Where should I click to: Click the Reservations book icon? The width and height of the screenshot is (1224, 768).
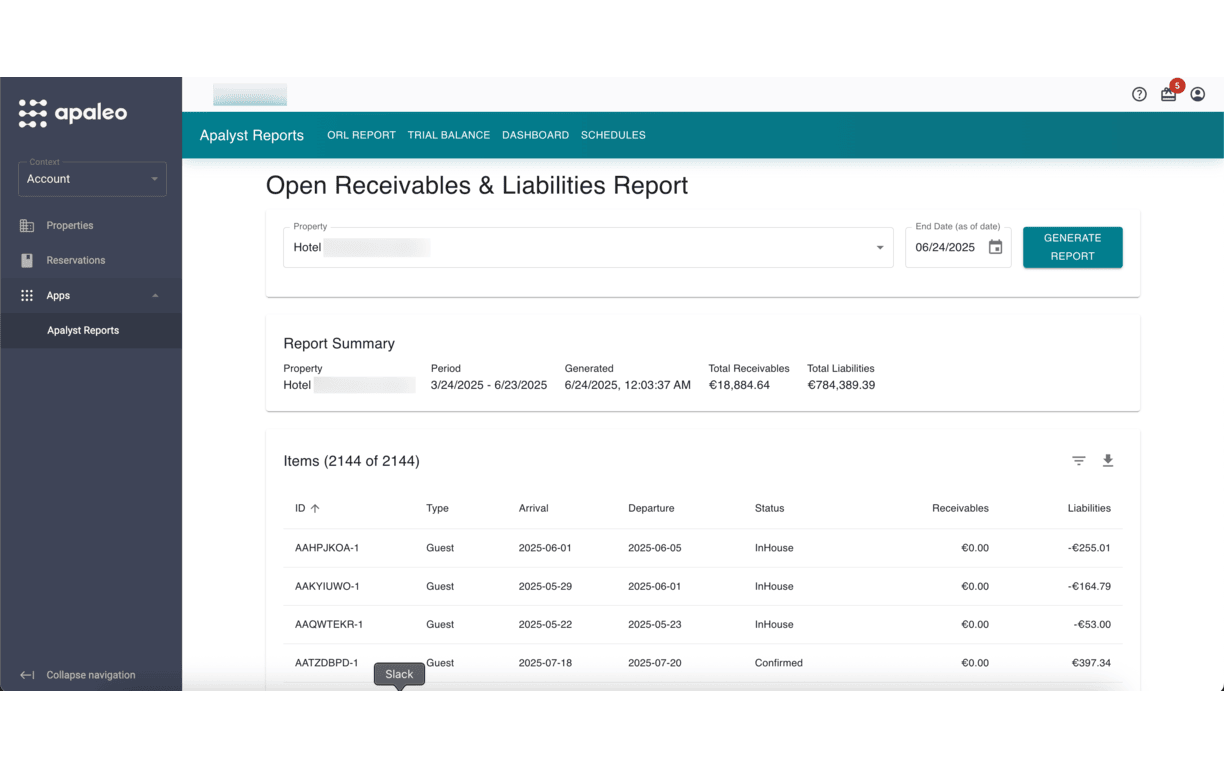click(27, 260)
